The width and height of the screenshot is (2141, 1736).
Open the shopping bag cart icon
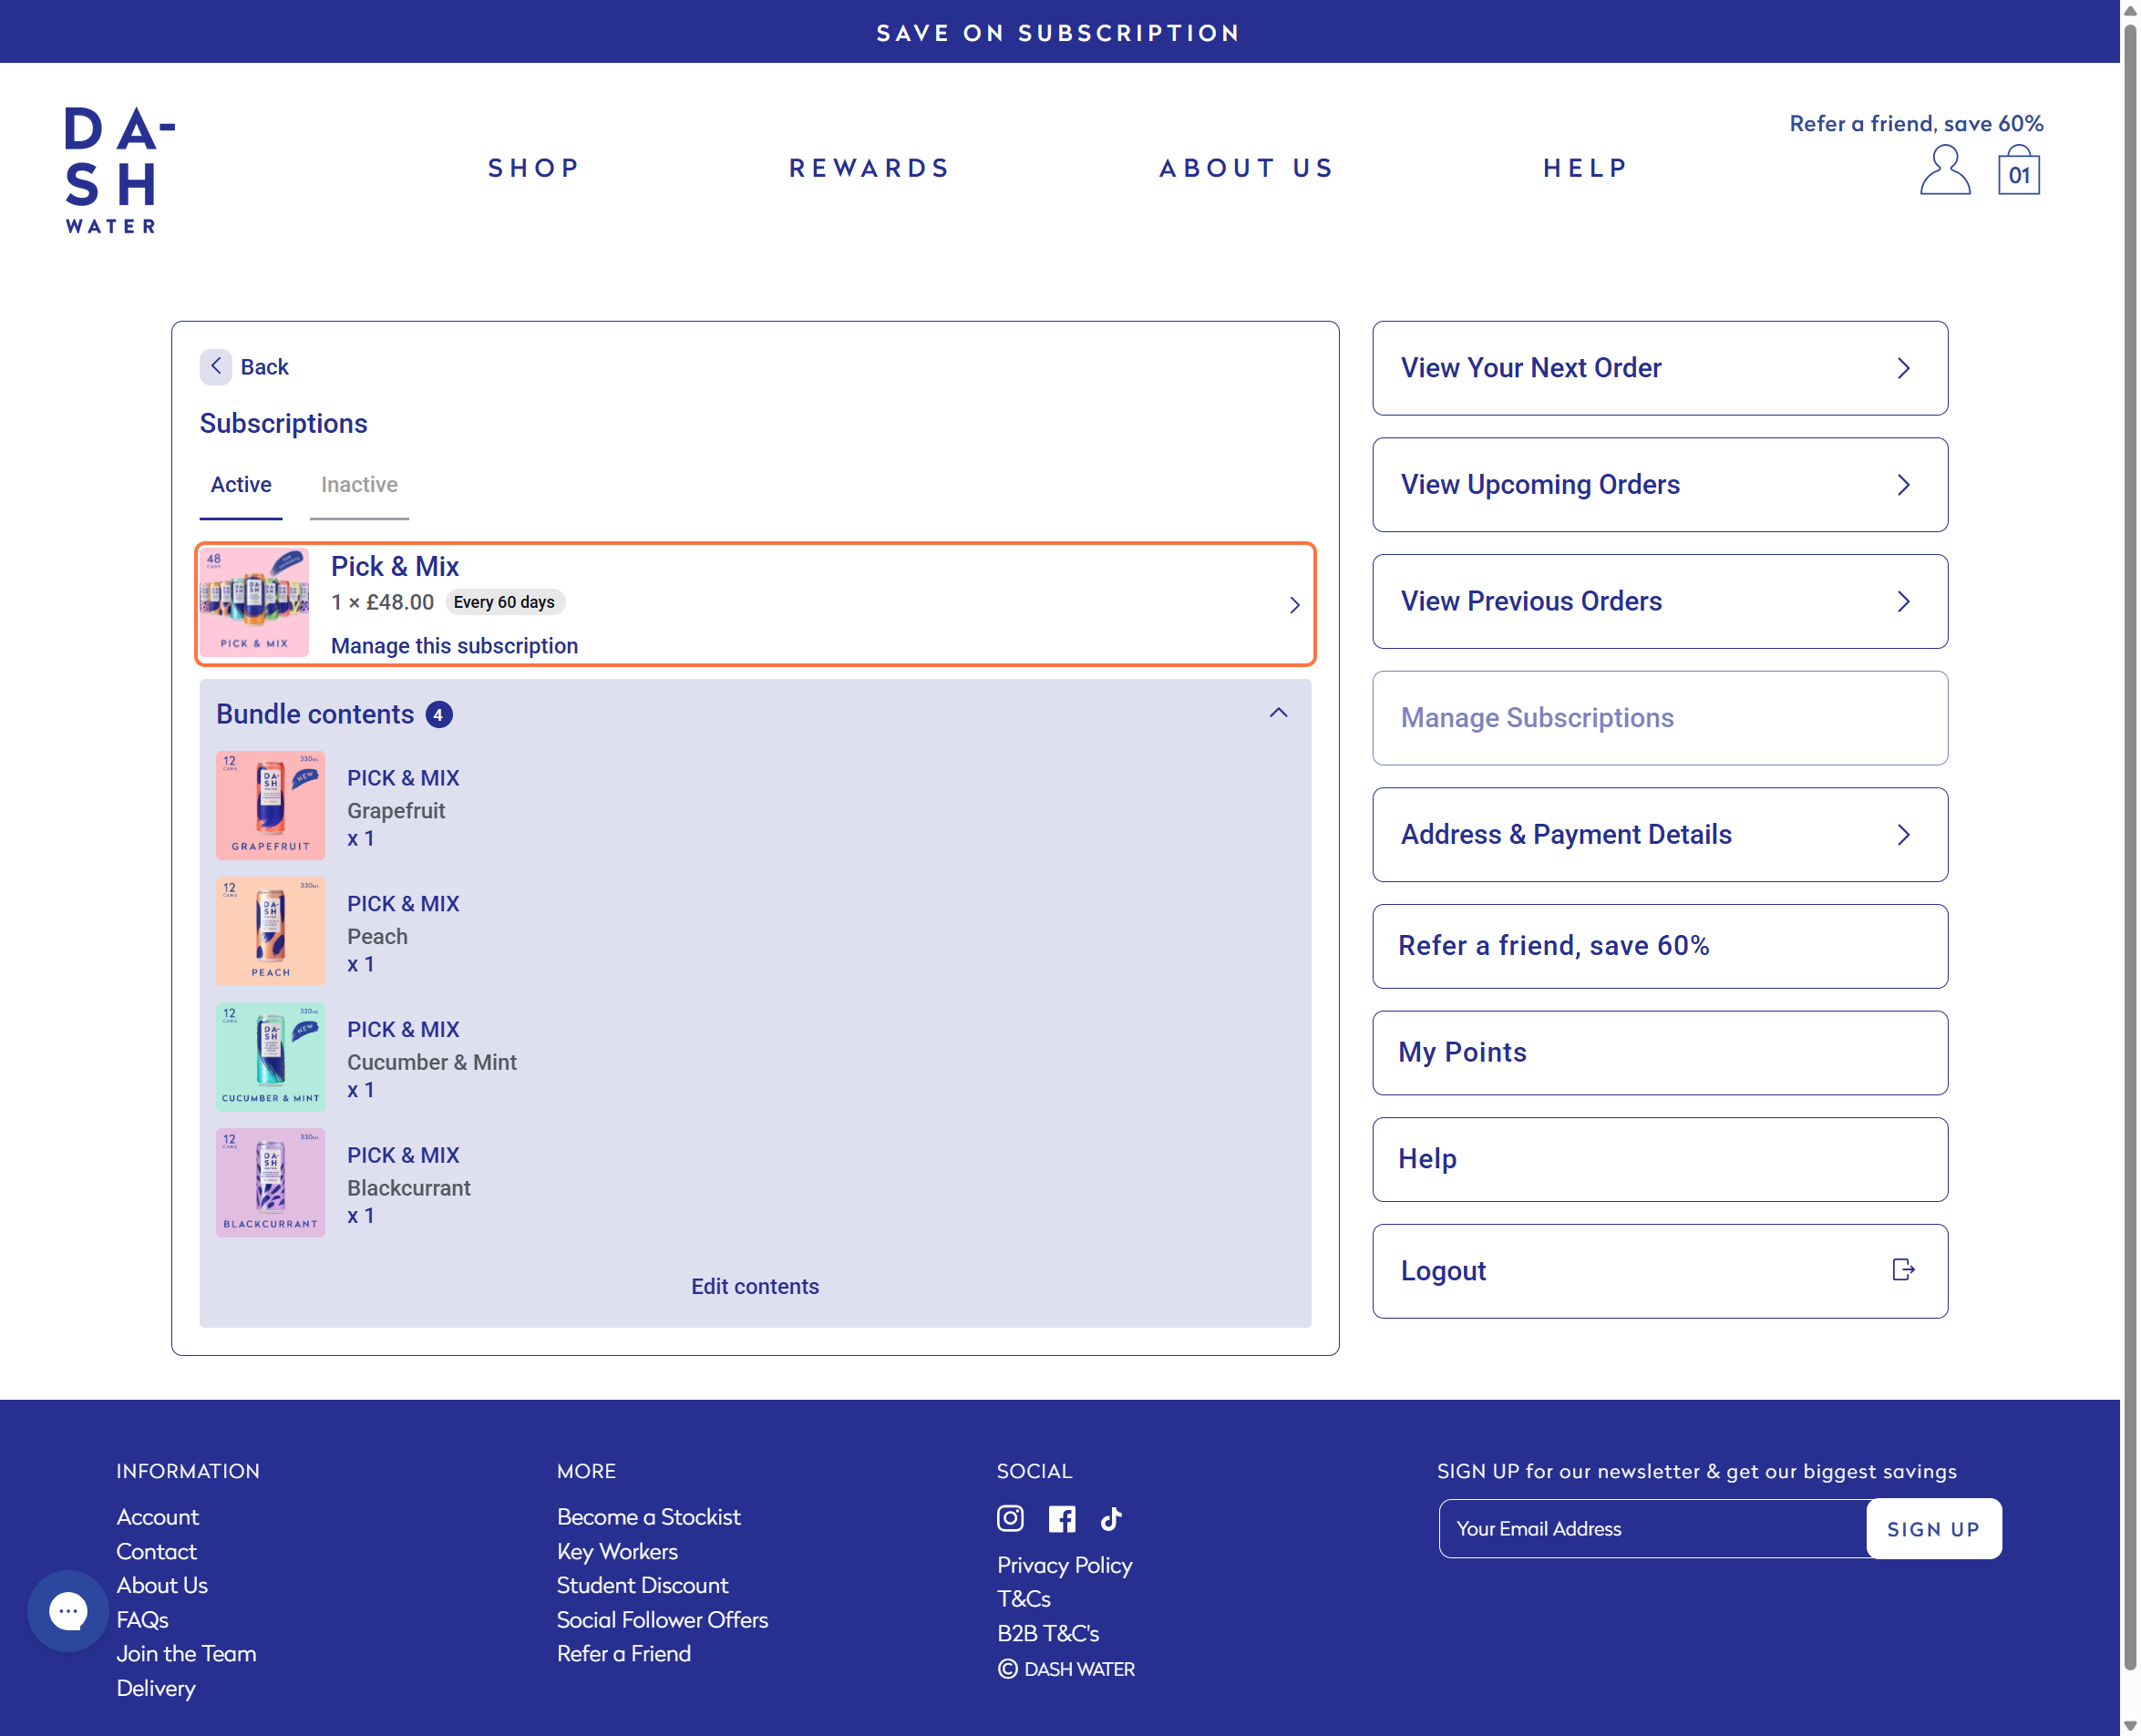pyautogui.click(x=2018, y=170)
